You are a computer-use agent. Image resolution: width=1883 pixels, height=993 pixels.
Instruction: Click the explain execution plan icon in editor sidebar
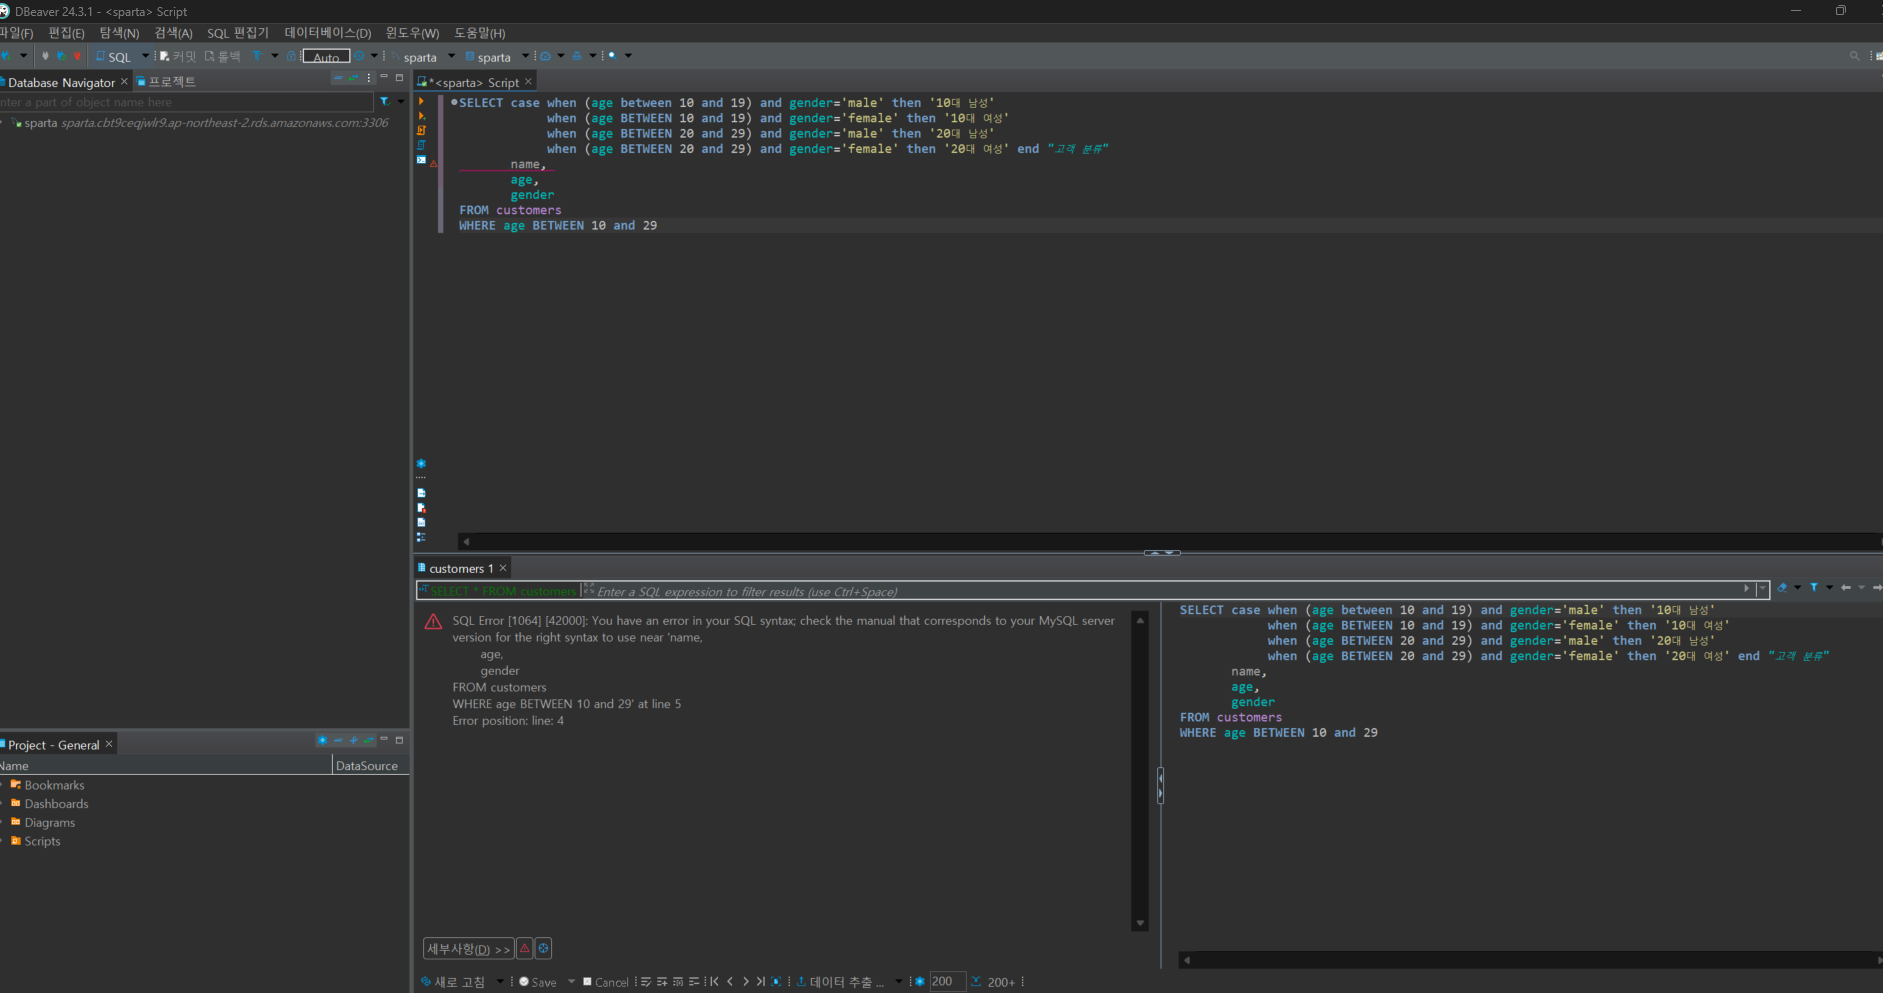[x=421, y=145]
